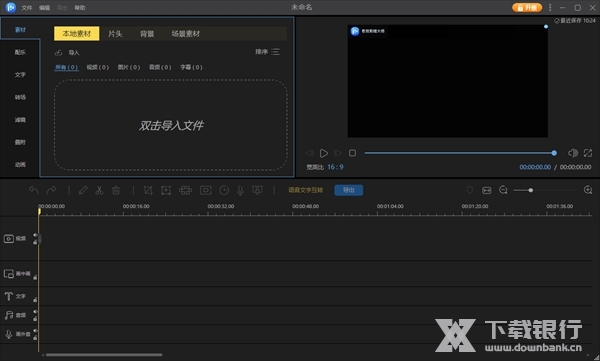Click the music note audio track icon
600x361 pixels.
(x=8, y=315)
